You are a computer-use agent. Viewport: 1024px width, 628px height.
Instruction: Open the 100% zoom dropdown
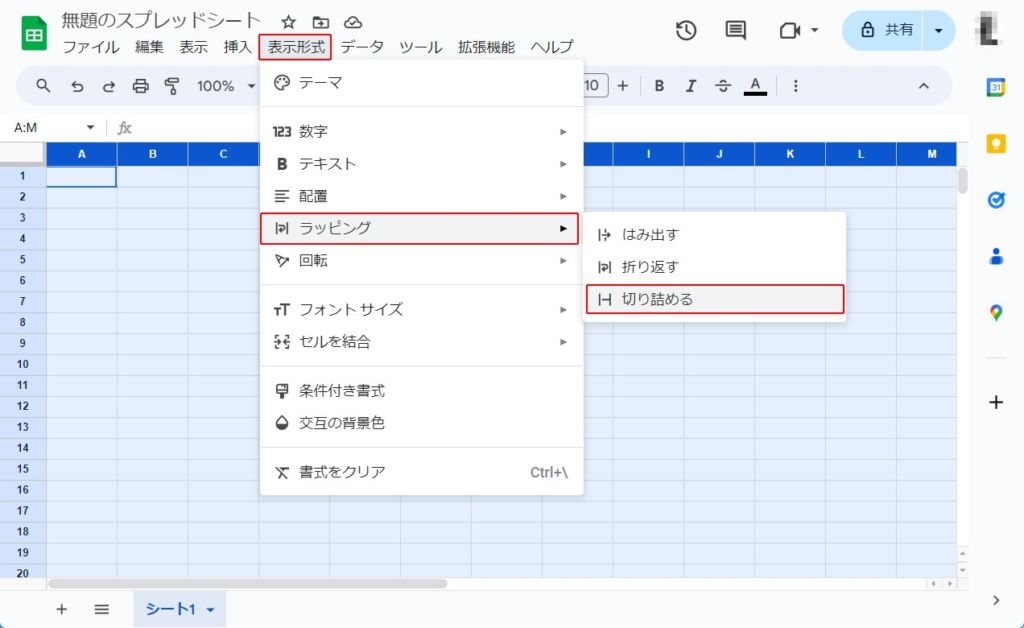pyautogui.click(x=226, y=86)
